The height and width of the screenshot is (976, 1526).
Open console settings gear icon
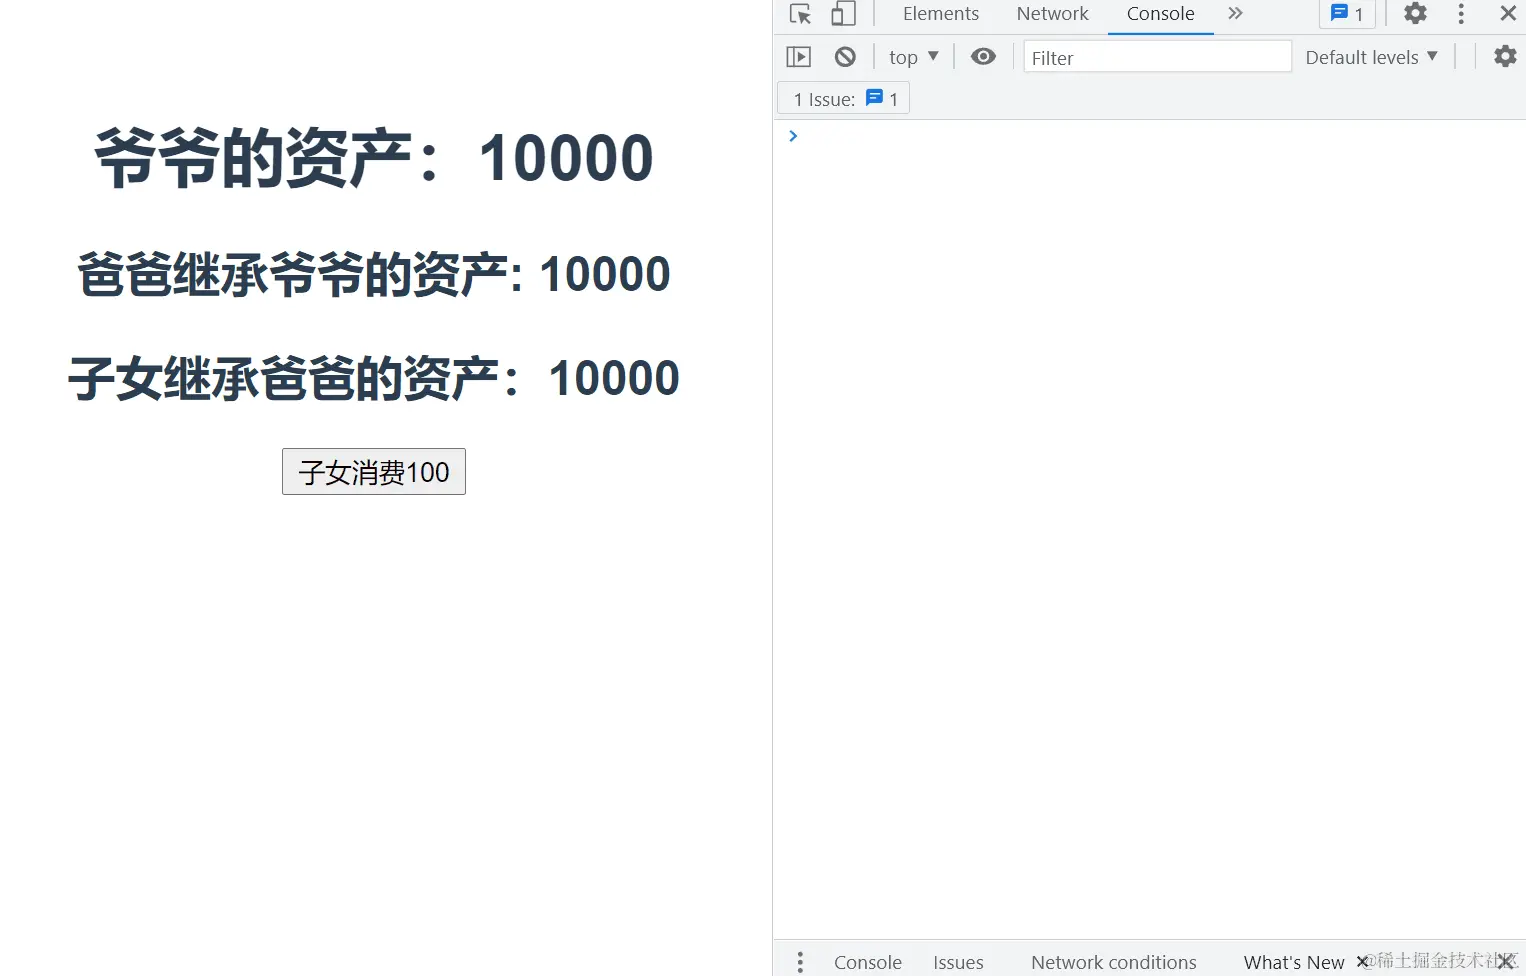tap(1505, 57)
